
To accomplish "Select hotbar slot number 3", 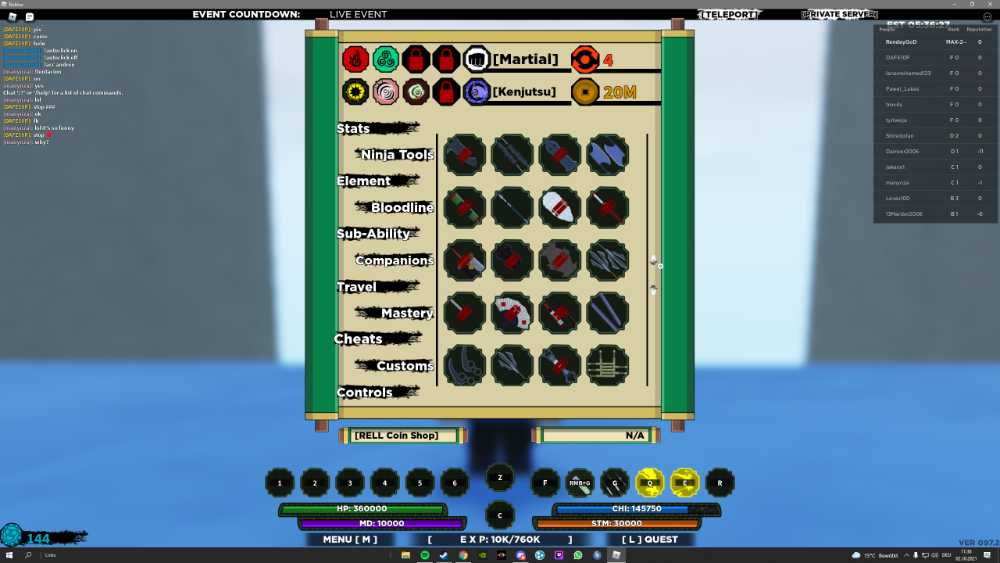I will (349, 483).
